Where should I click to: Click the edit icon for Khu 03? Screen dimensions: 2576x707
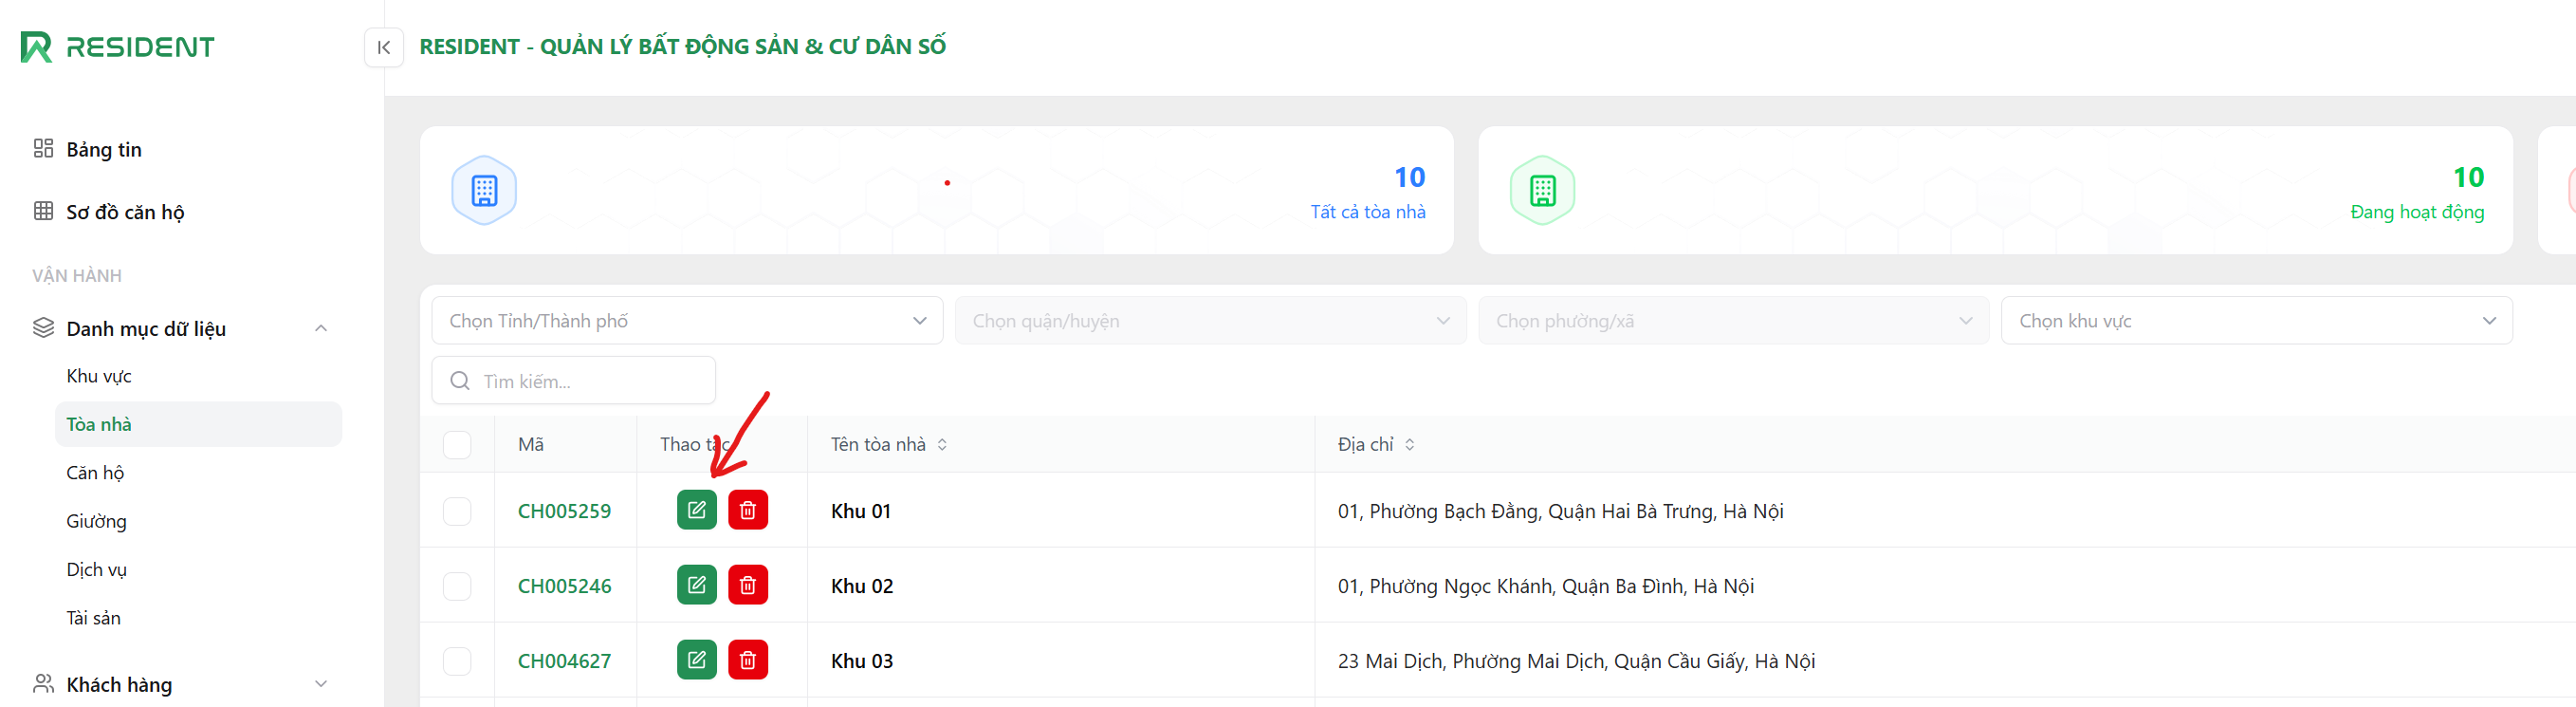tap(696, 660)
